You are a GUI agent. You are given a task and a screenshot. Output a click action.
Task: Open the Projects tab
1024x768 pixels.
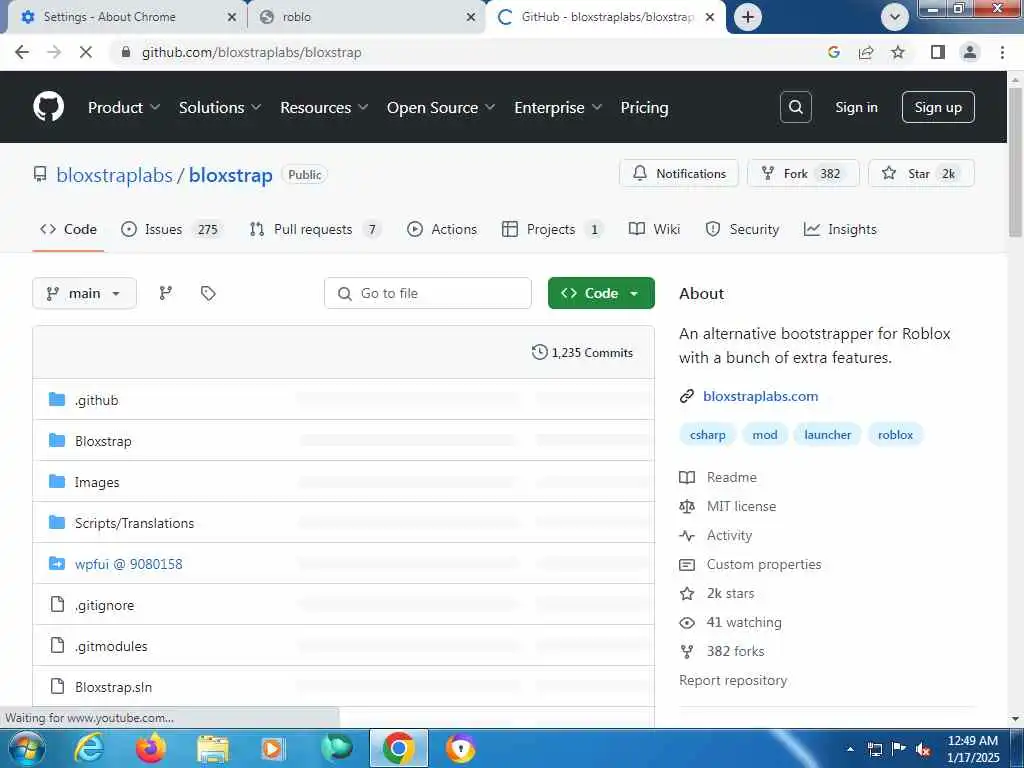click(552, 229)
